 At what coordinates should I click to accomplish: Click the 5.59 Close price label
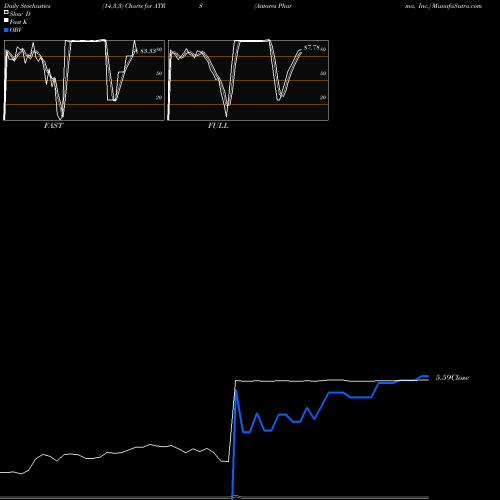tap(452, 378)
